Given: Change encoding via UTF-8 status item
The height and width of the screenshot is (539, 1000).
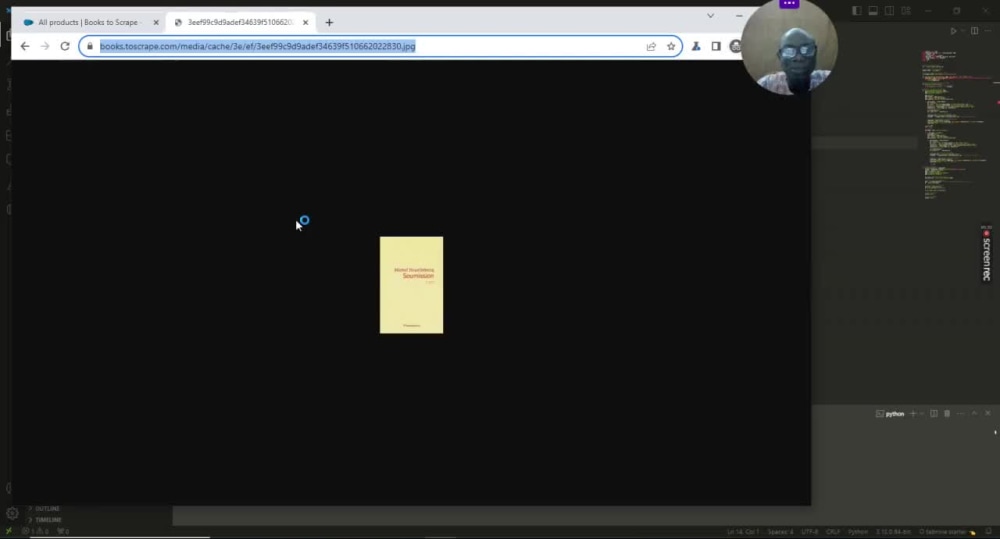Looking at the screenshot, I should tap(809, 531).
